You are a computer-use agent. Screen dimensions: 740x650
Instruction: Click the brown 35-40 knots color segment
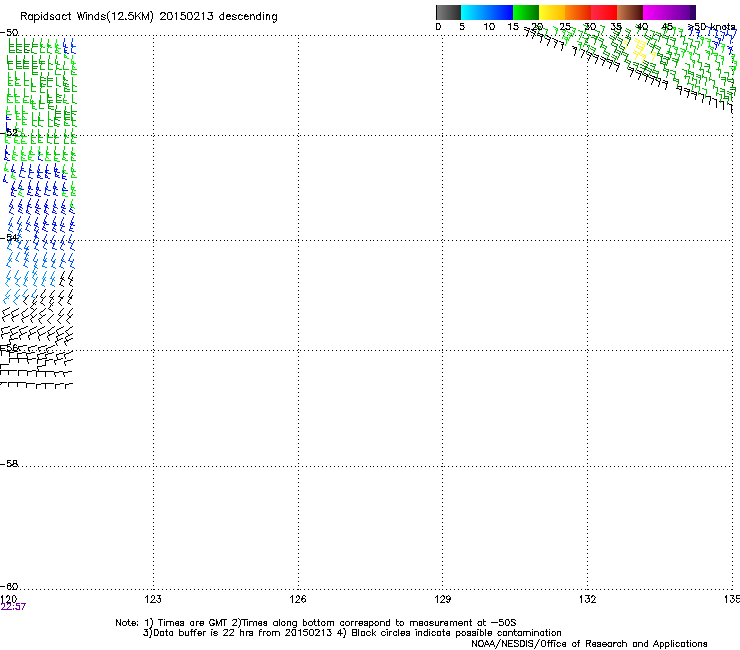[630, 12]
